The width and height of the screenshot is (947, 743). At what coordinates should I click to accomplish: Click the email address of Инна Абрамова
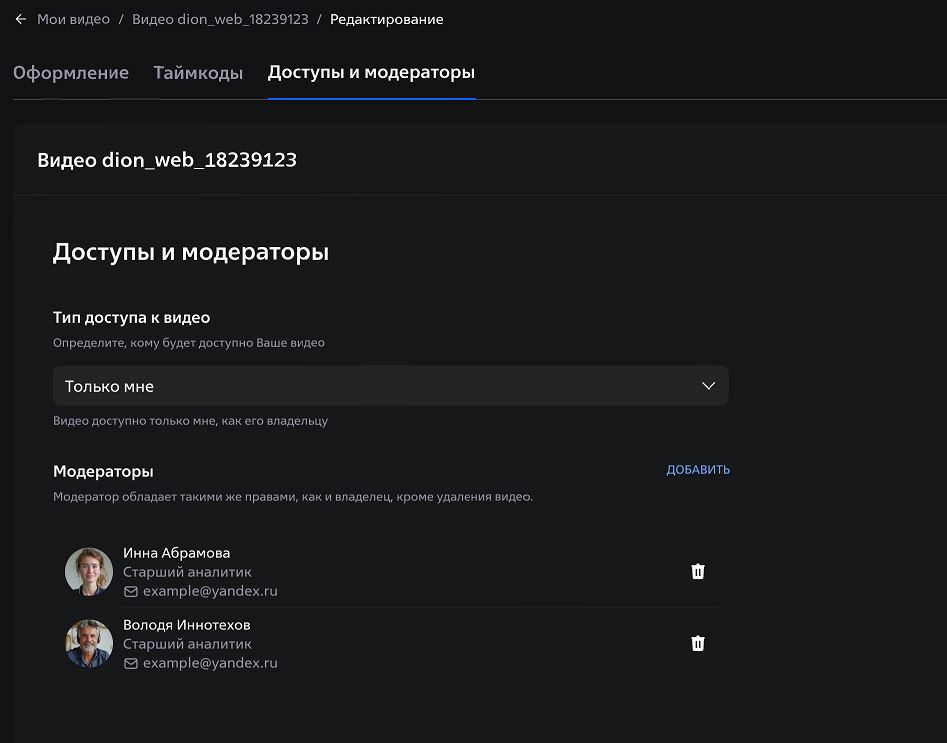coord(210,592)
